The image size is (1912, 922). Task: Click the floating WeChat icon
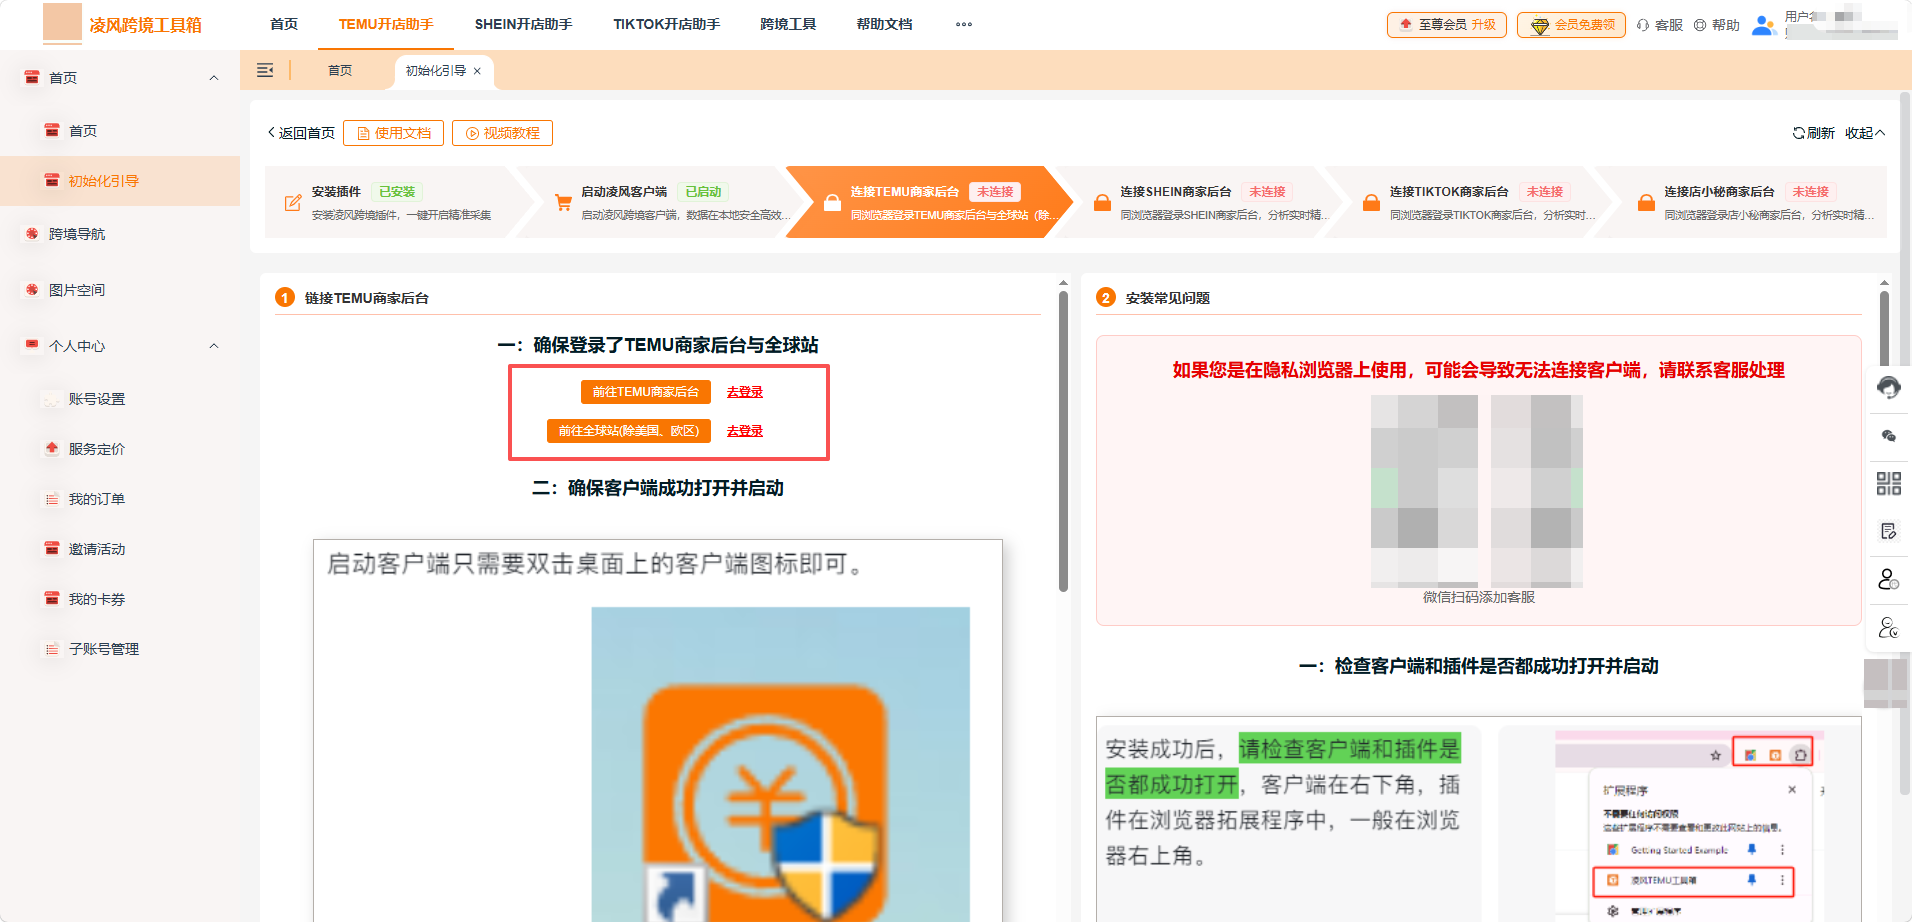pyautogui.click(x=1888, y=436)
